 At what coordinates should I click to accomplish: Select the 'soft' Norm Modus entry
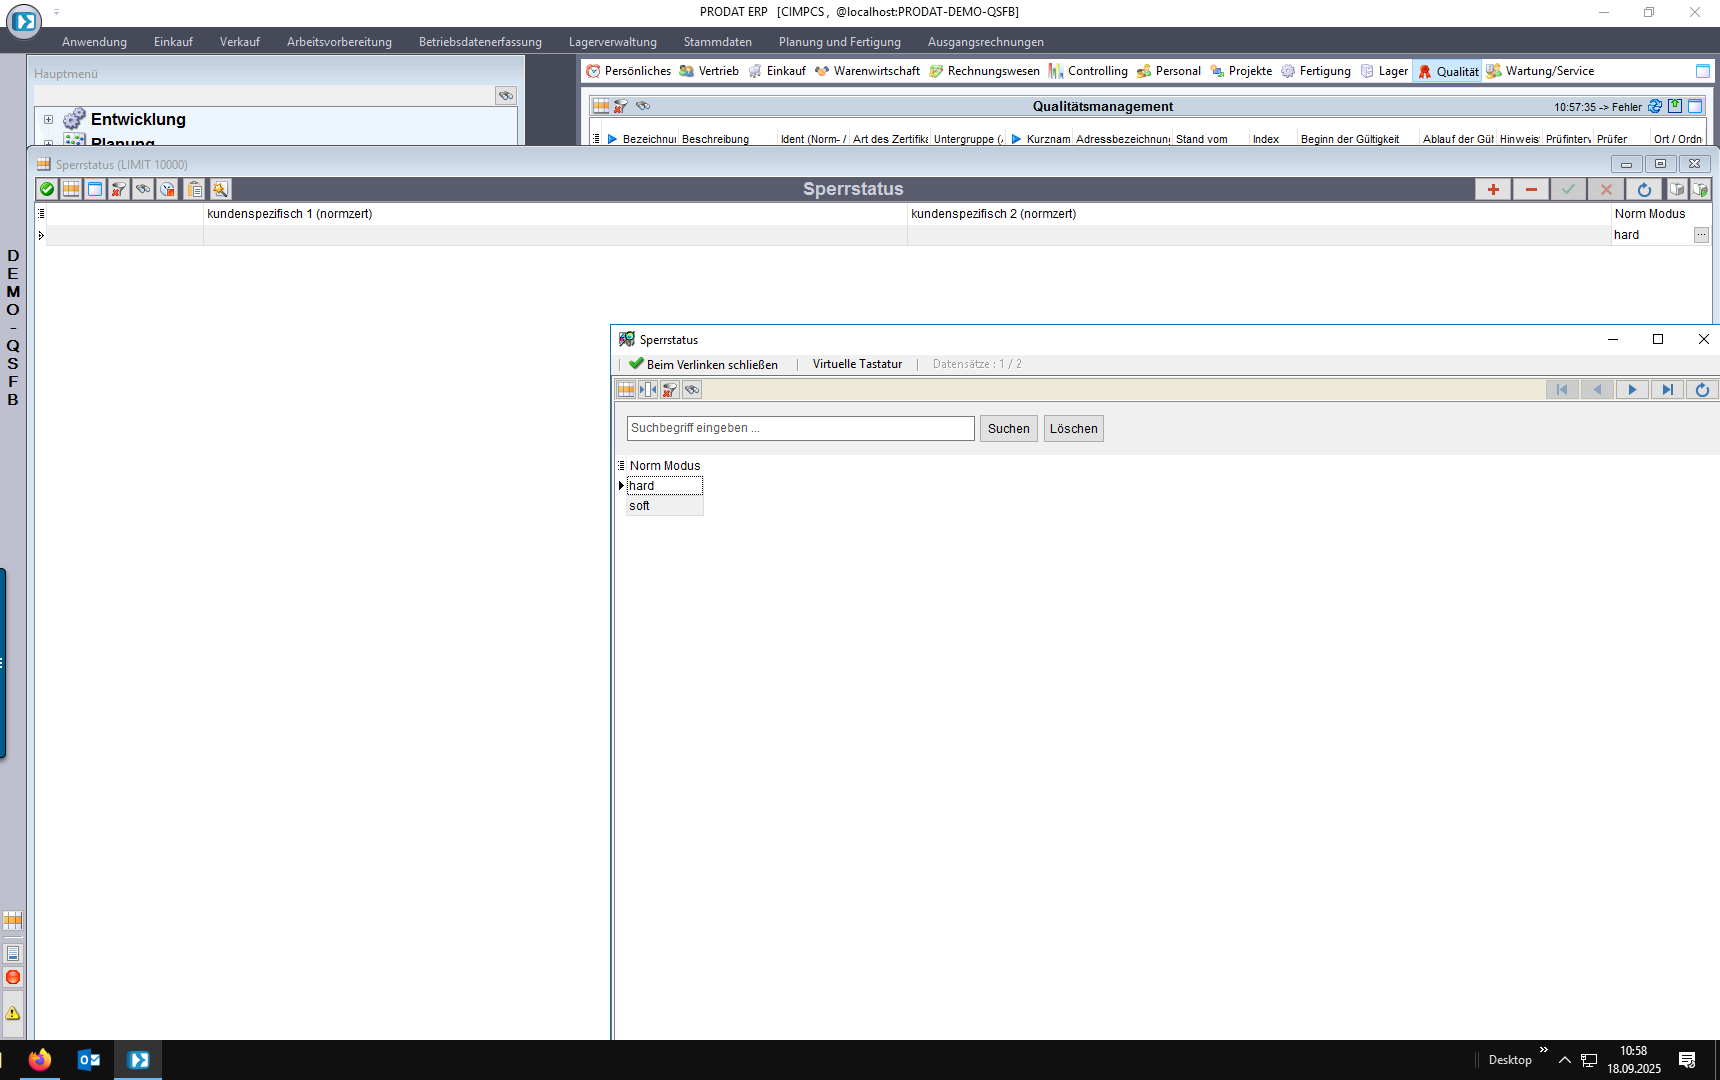(x=640, y=506)
